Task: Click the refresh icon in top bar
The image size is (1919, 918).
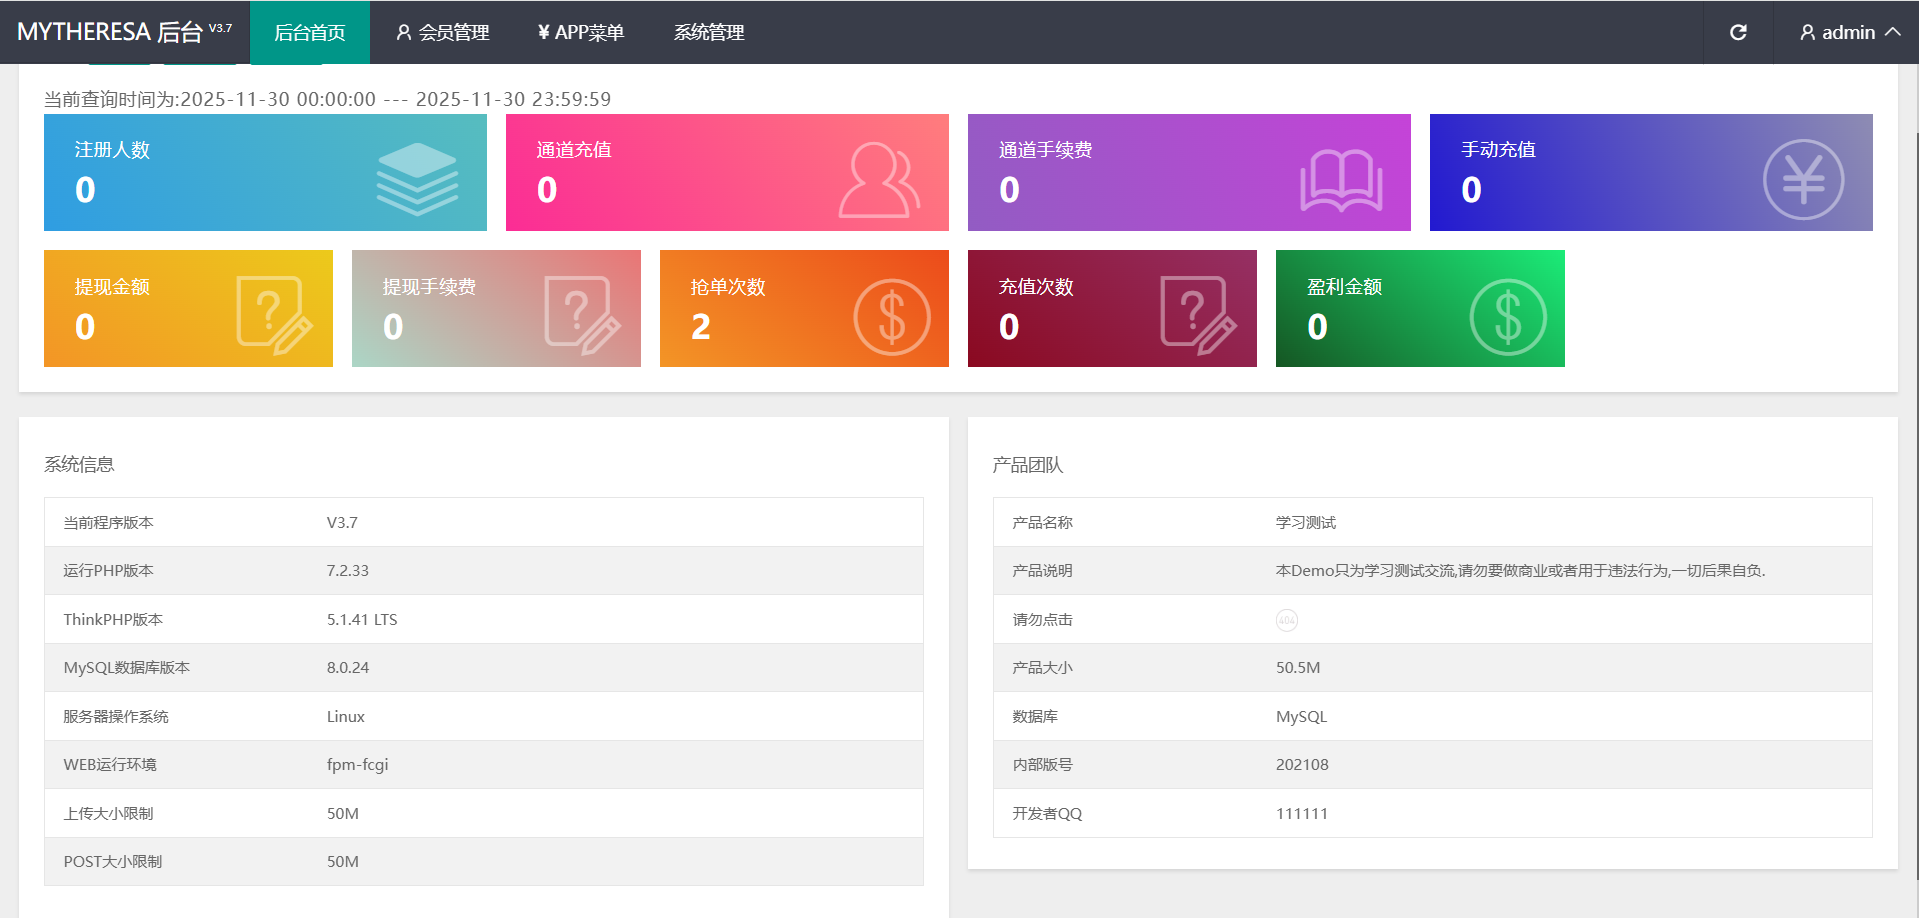Action: pyautogui.click(x=1738, y=32)
